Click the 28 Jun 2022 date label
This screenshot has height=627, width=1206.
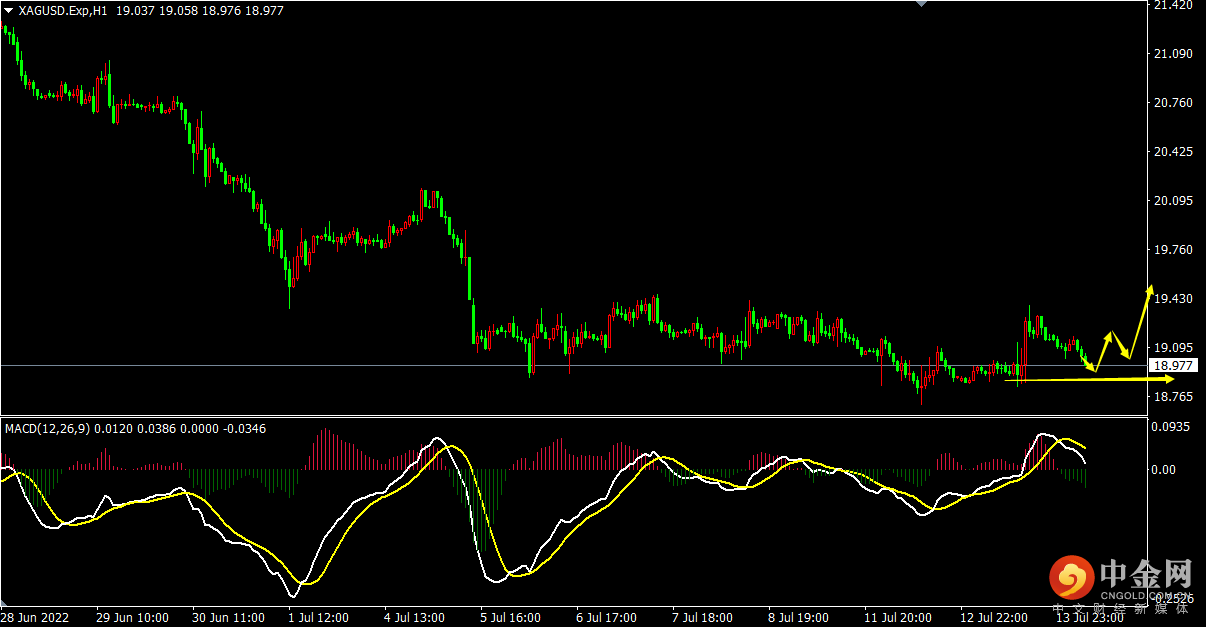pyautogui.click(x=34, y=617)
